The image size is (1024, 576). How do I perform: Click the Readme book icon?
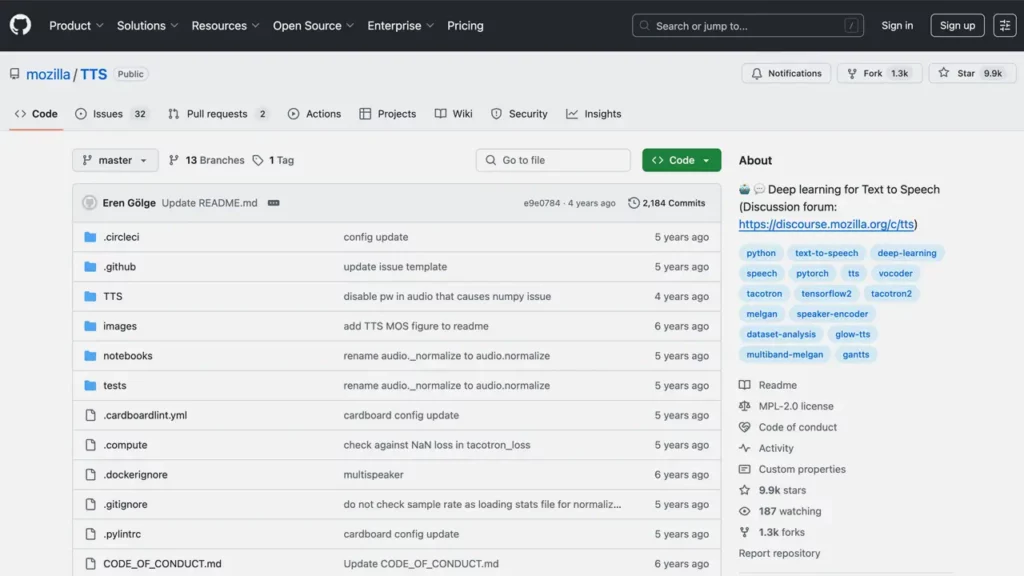pyautogui.click(x=744, y=385)
